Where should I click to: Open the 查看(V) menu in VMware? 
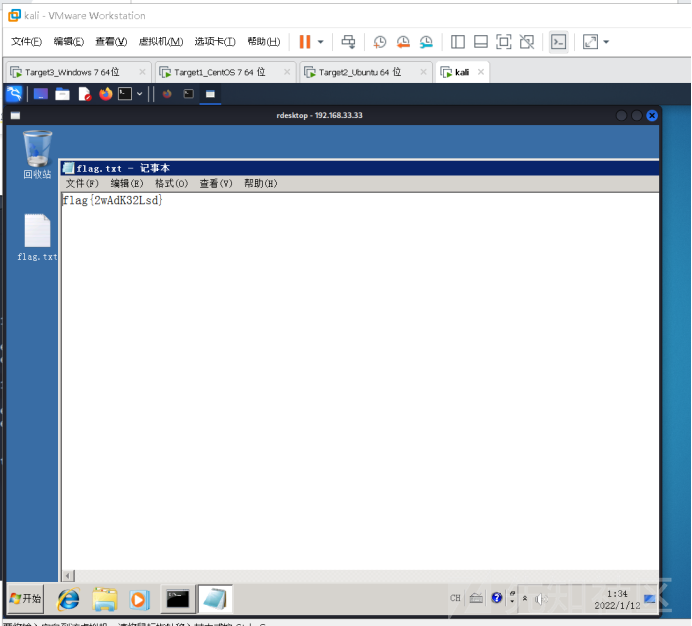[x=111, y=41]
